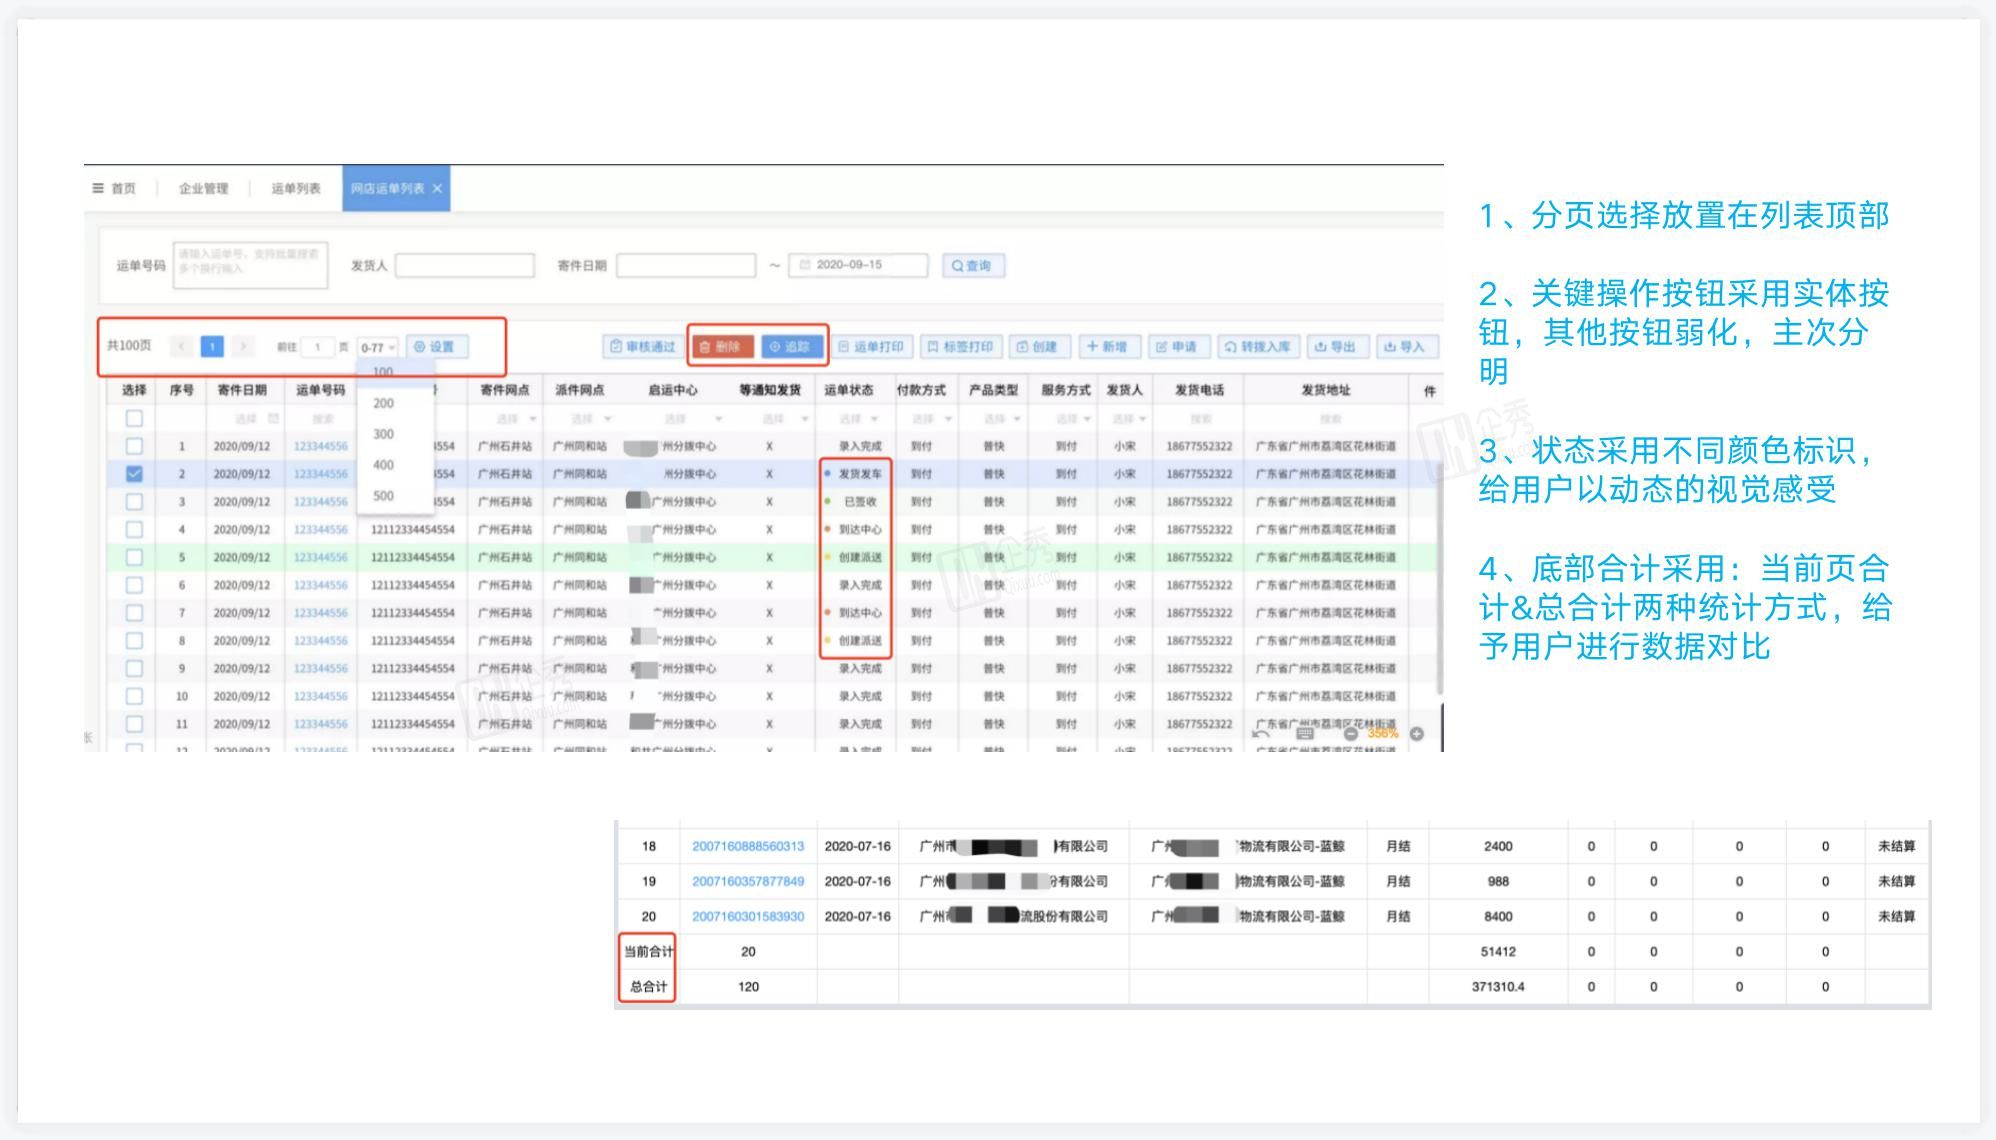Open waybill link 2007160888560313
Image resolution: width=1996 pixels, height=1140 pixels.
click(x=748, y=846)
